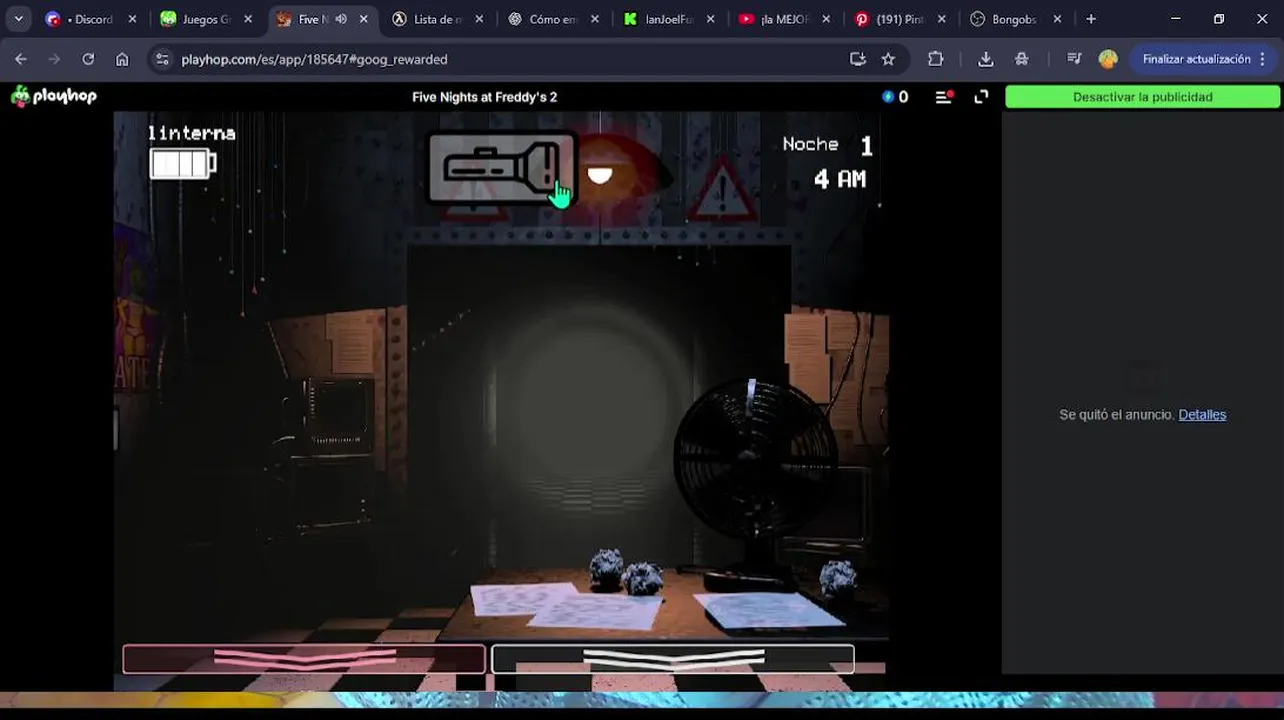Click the flashlight battery indicator
Screen dimensions: 1284x720
[183, 164]
